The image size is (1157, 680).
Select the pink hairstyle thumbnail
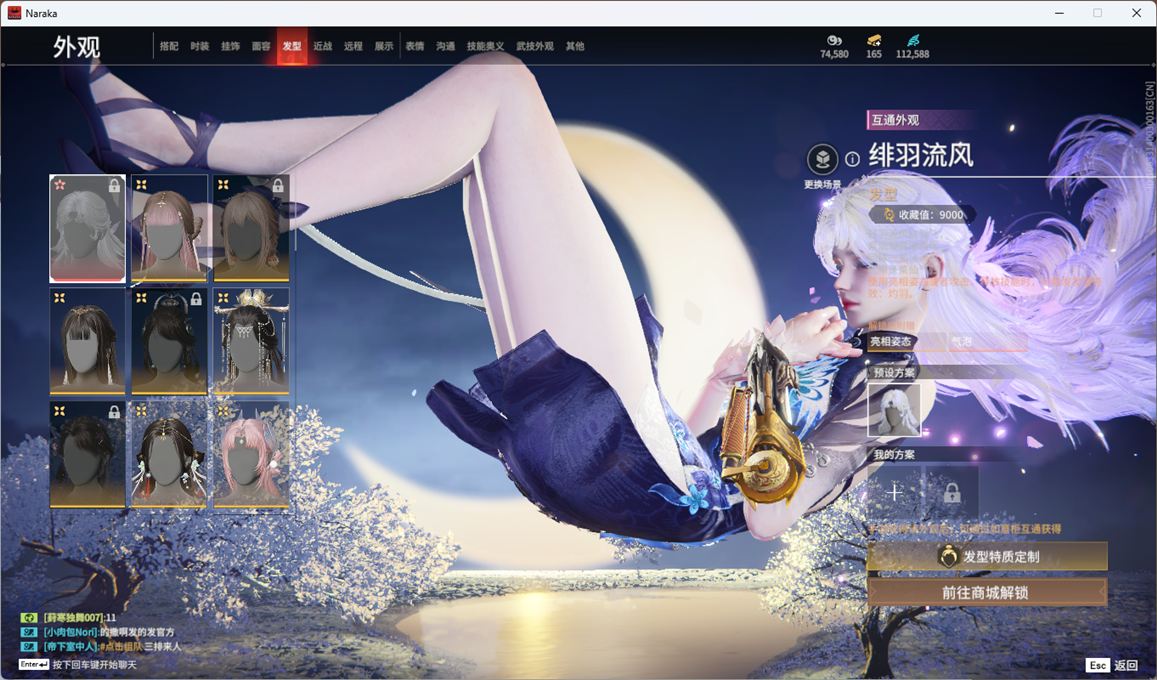click(x=251, y=454)
